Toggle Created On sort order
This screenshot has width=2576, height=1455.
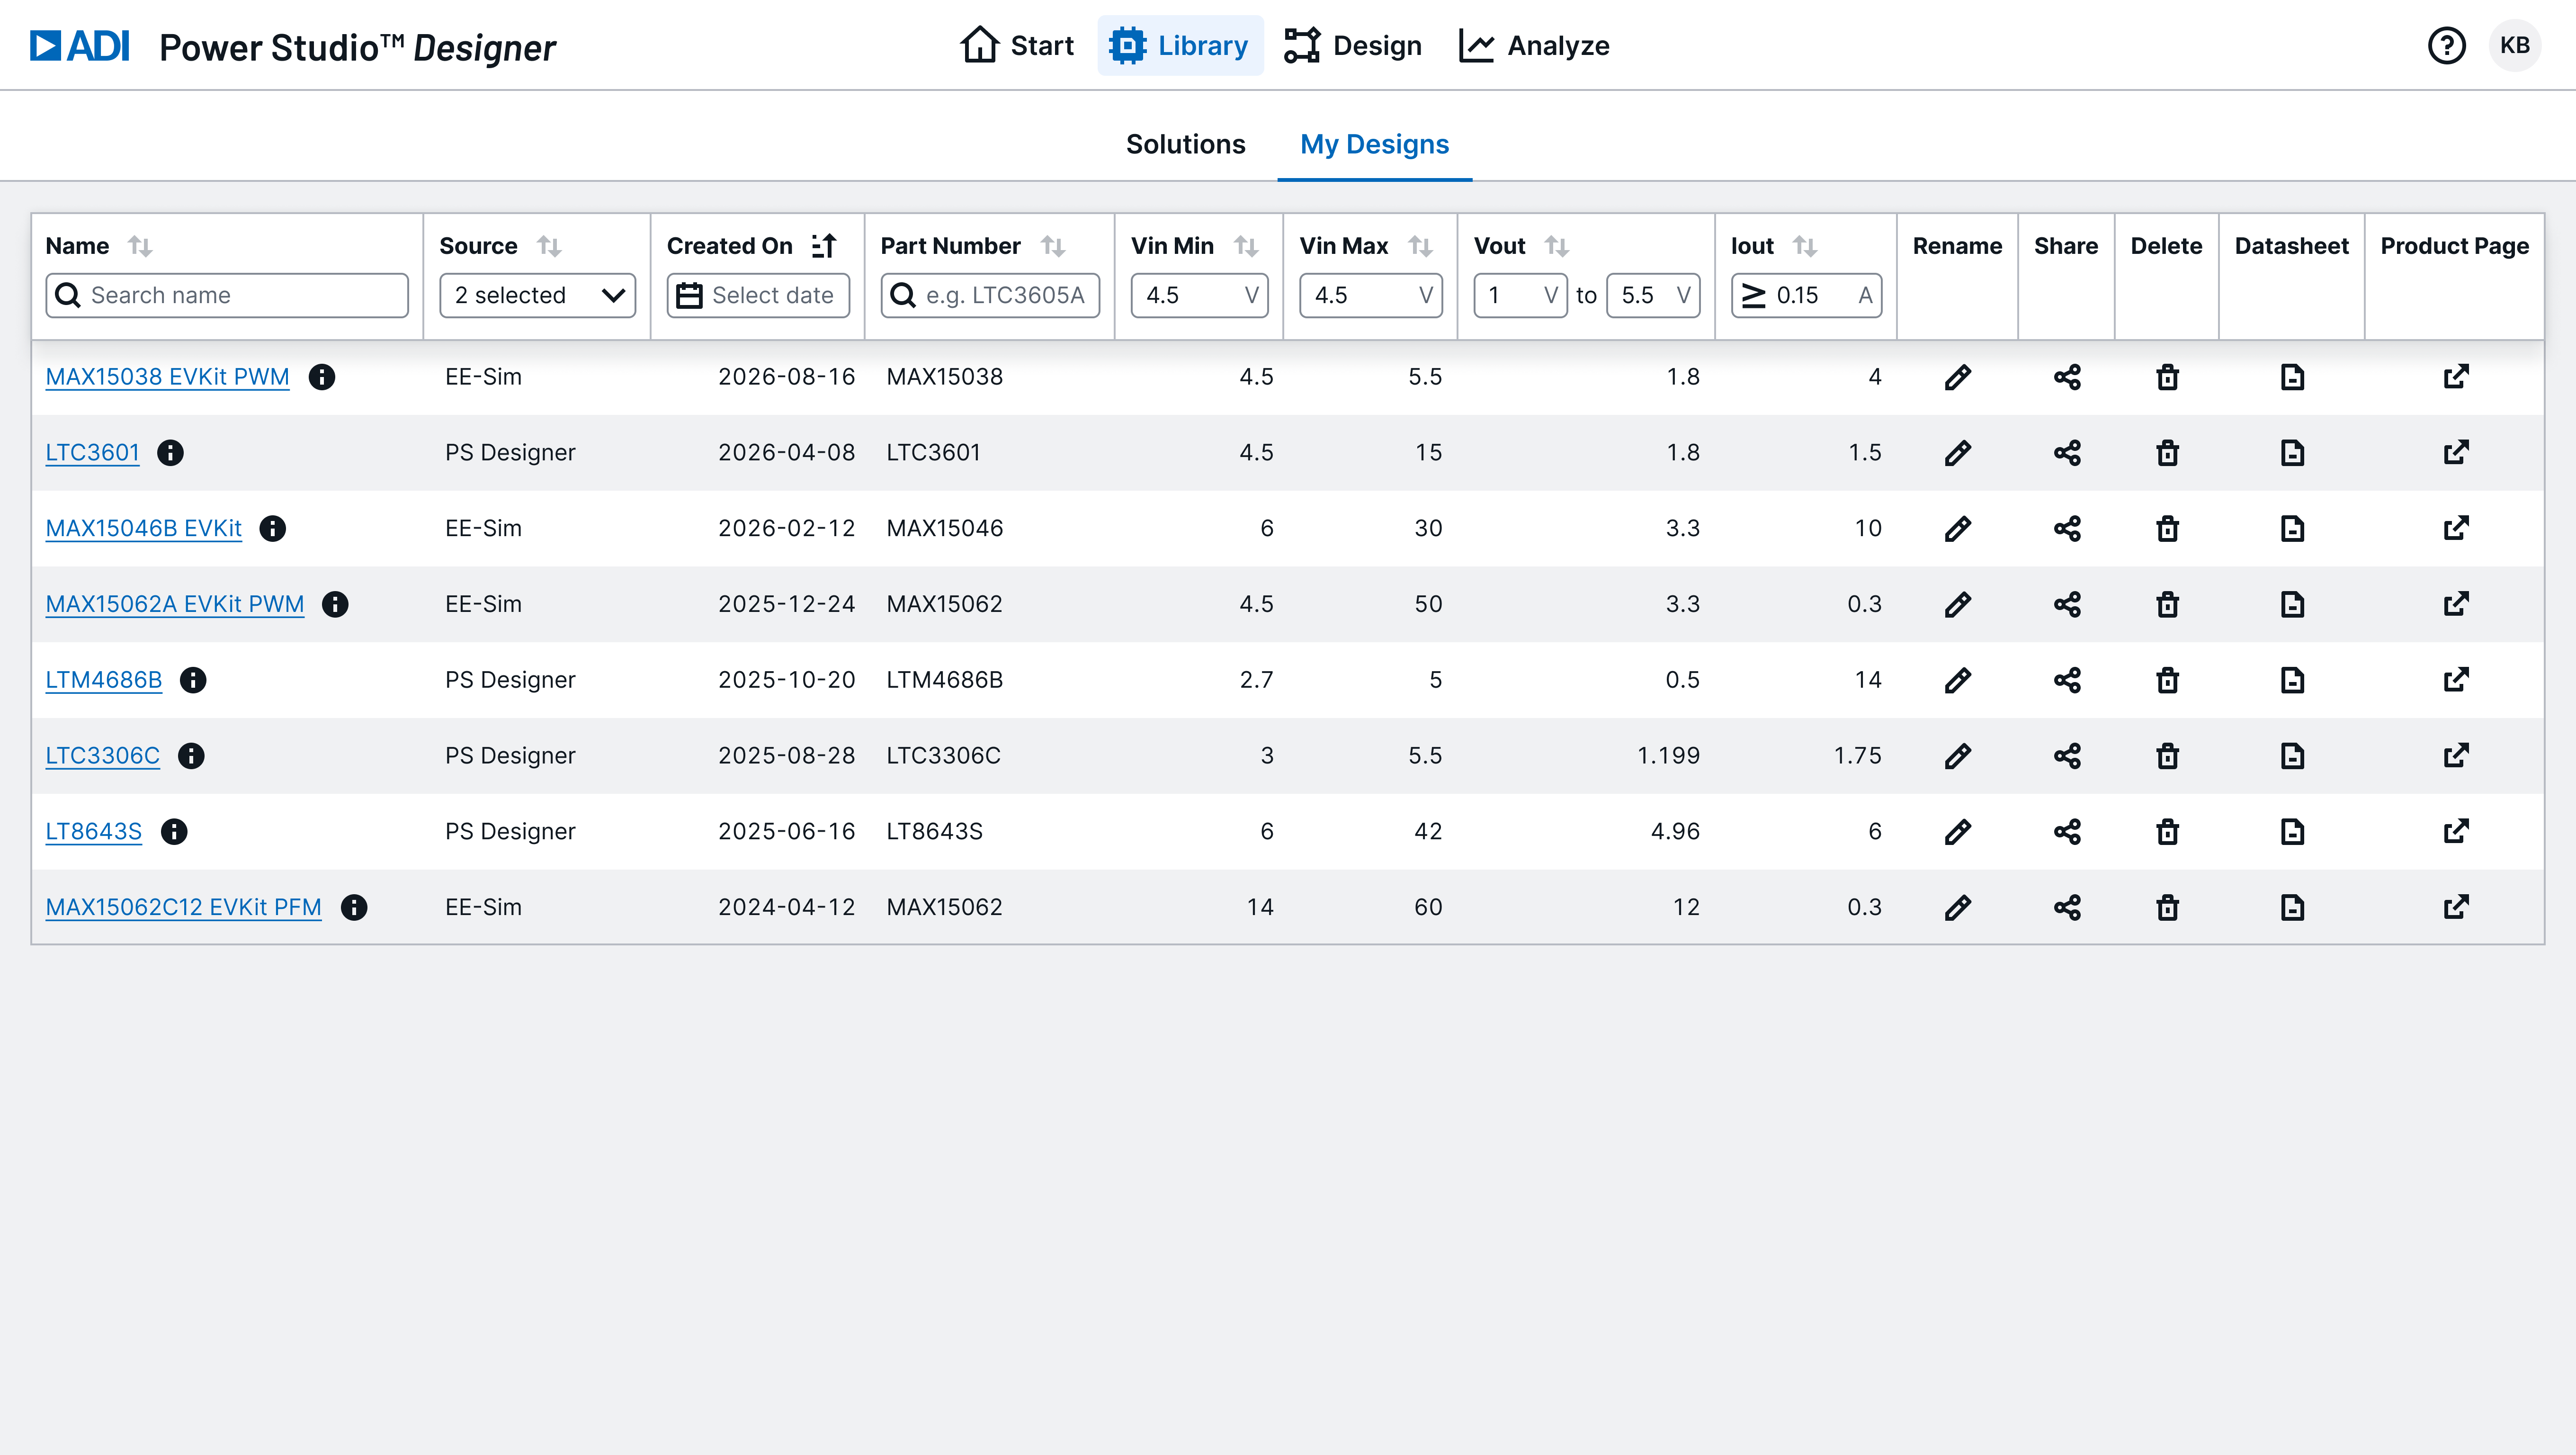point(824,246)
